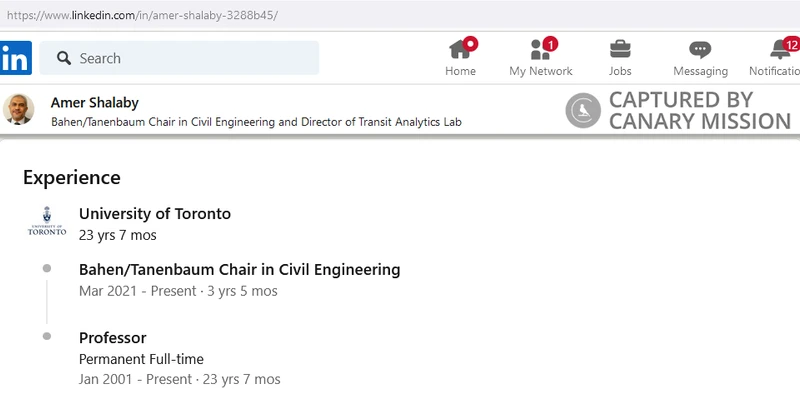The image size is (800, 409).
Task: Open the University of Toronto company link
Action: pyautogui.click(x=154, y=213)
